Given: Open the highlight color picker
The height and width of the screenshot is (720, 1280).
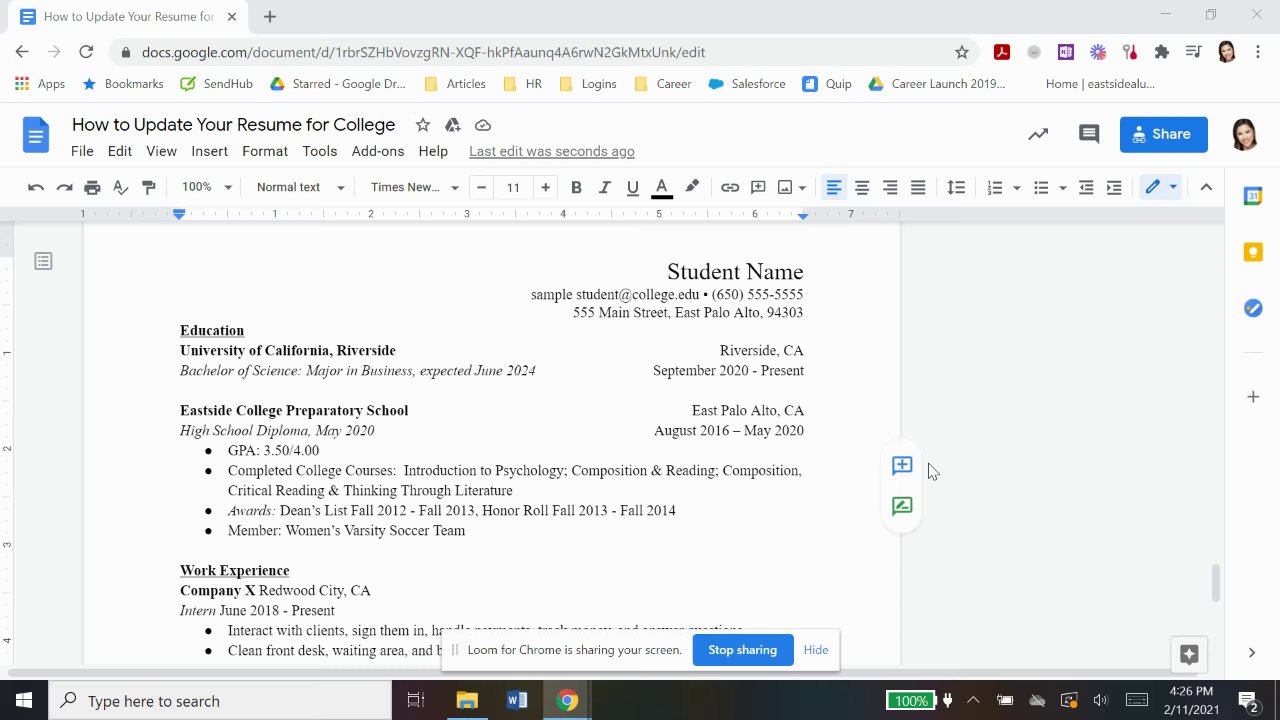Looking at the screenshot, I should click(x=692, y=187).
